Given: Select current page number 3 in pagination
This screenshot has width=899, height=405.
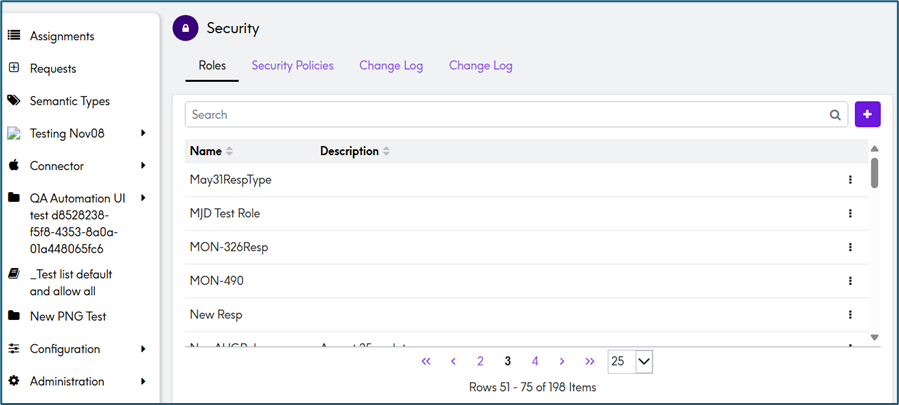Looking at the screenshot, I should 507,361.
